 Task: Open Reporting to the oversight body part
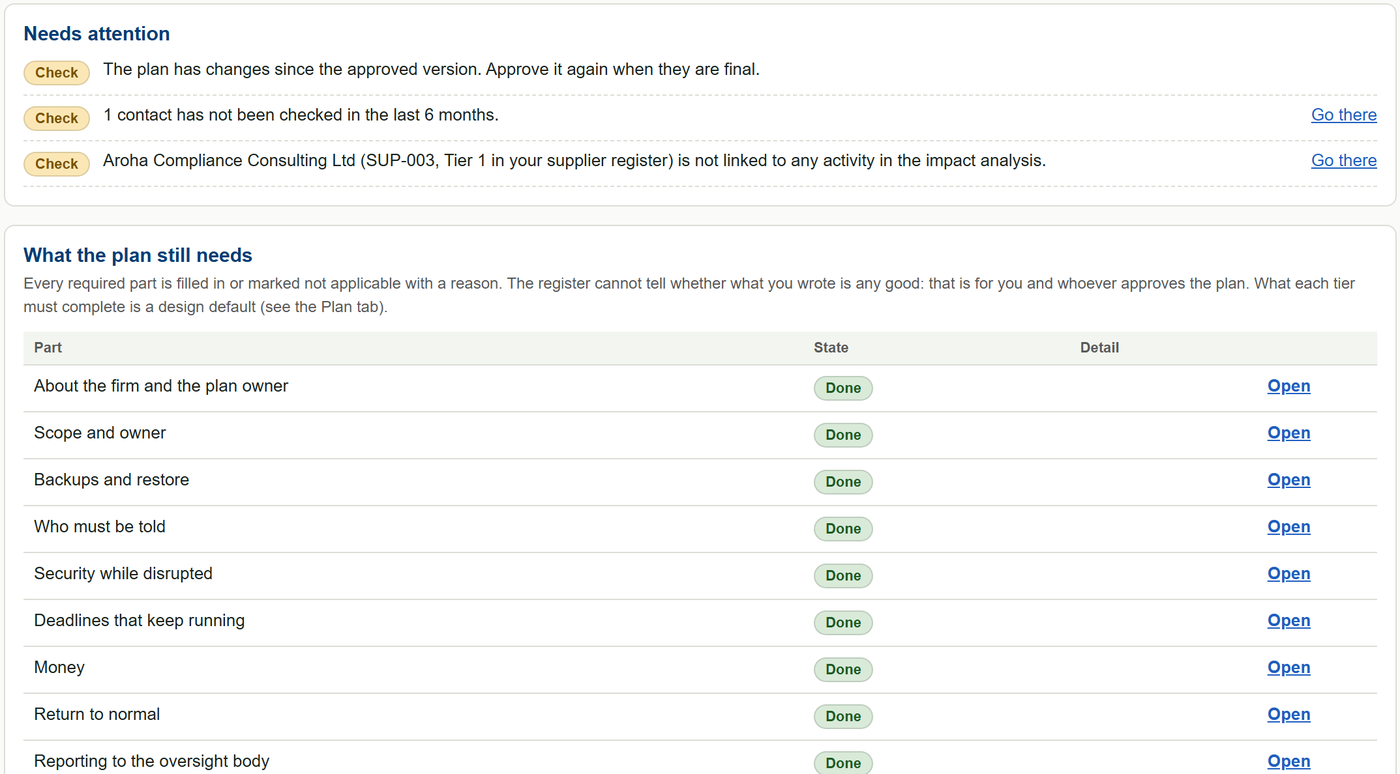point(1288,762)
